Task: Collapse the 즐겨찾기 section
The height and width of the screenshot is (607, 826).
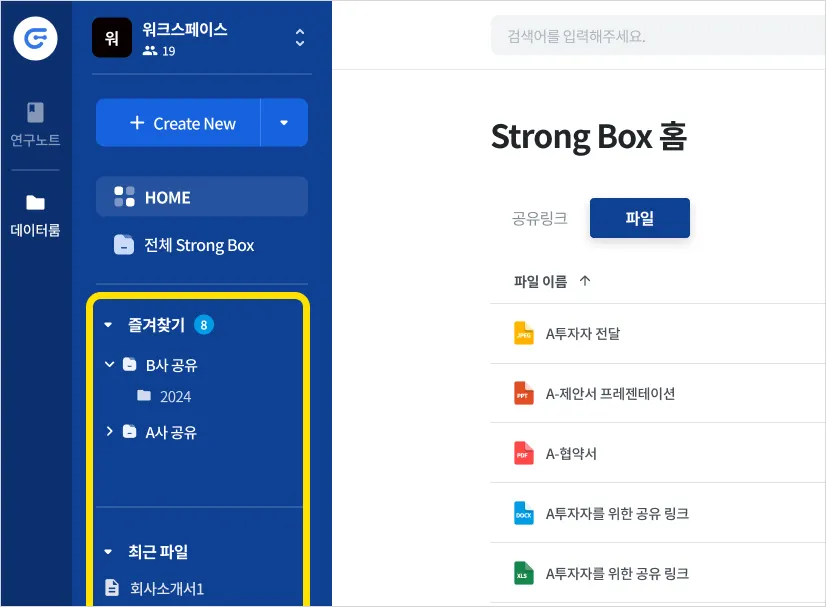Action: click(x=108, y=325)
